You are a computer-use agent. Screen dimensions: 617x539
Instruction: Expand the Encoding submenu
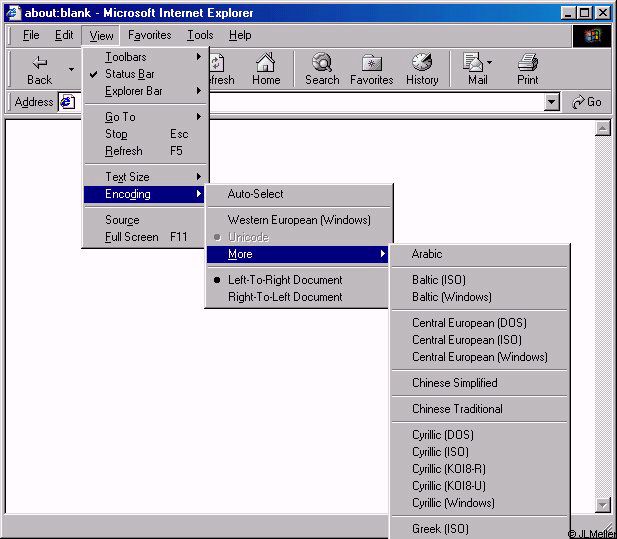pyautogui.click(x=144, y=194)
